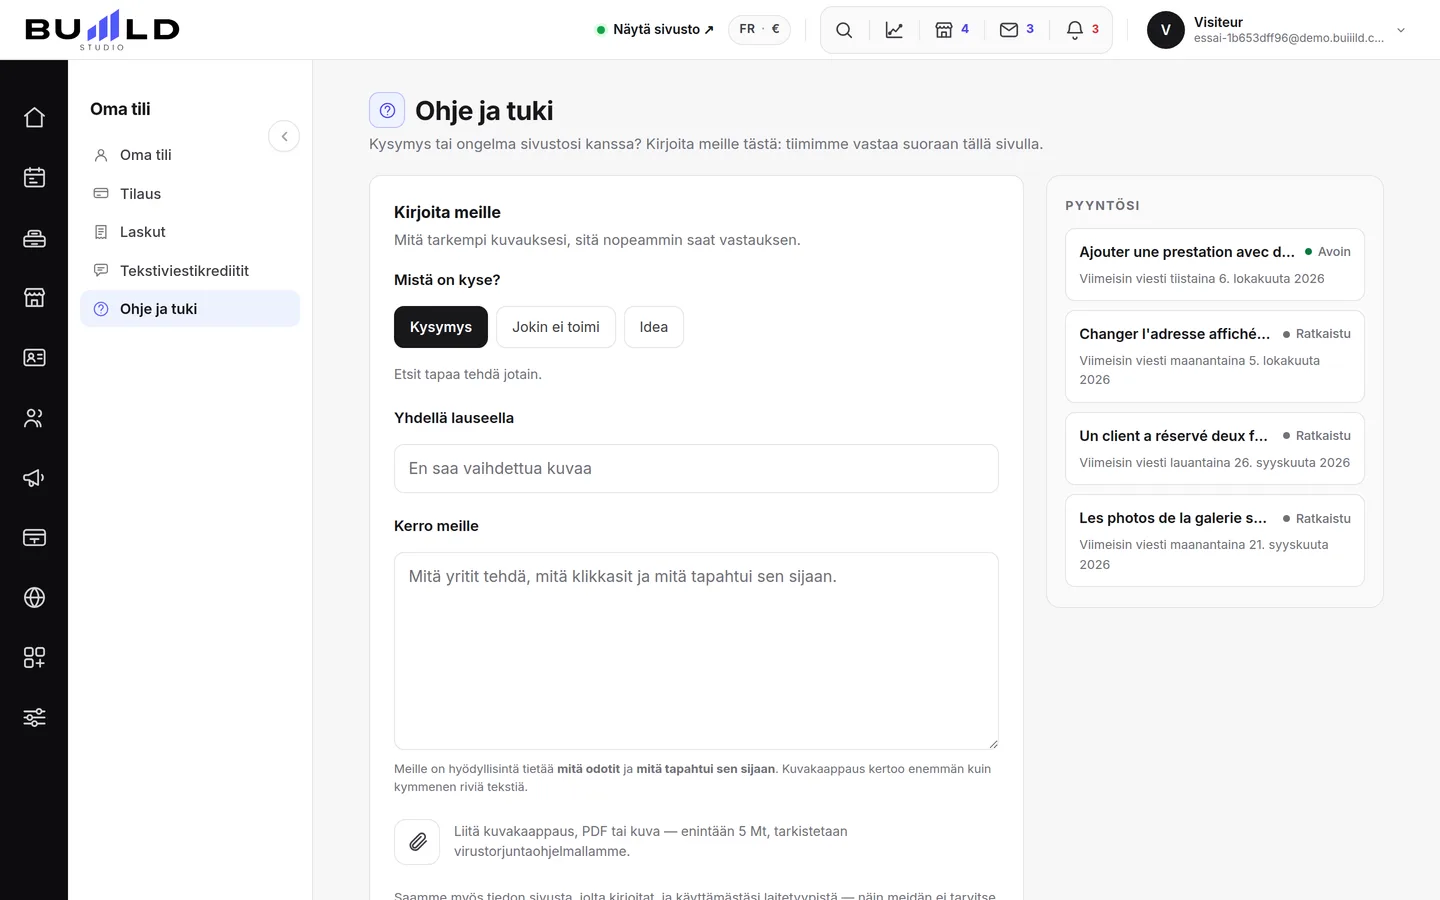Click the paperclip attachment button
Screen dimensions: 1440x900
(x=417, y=842)
